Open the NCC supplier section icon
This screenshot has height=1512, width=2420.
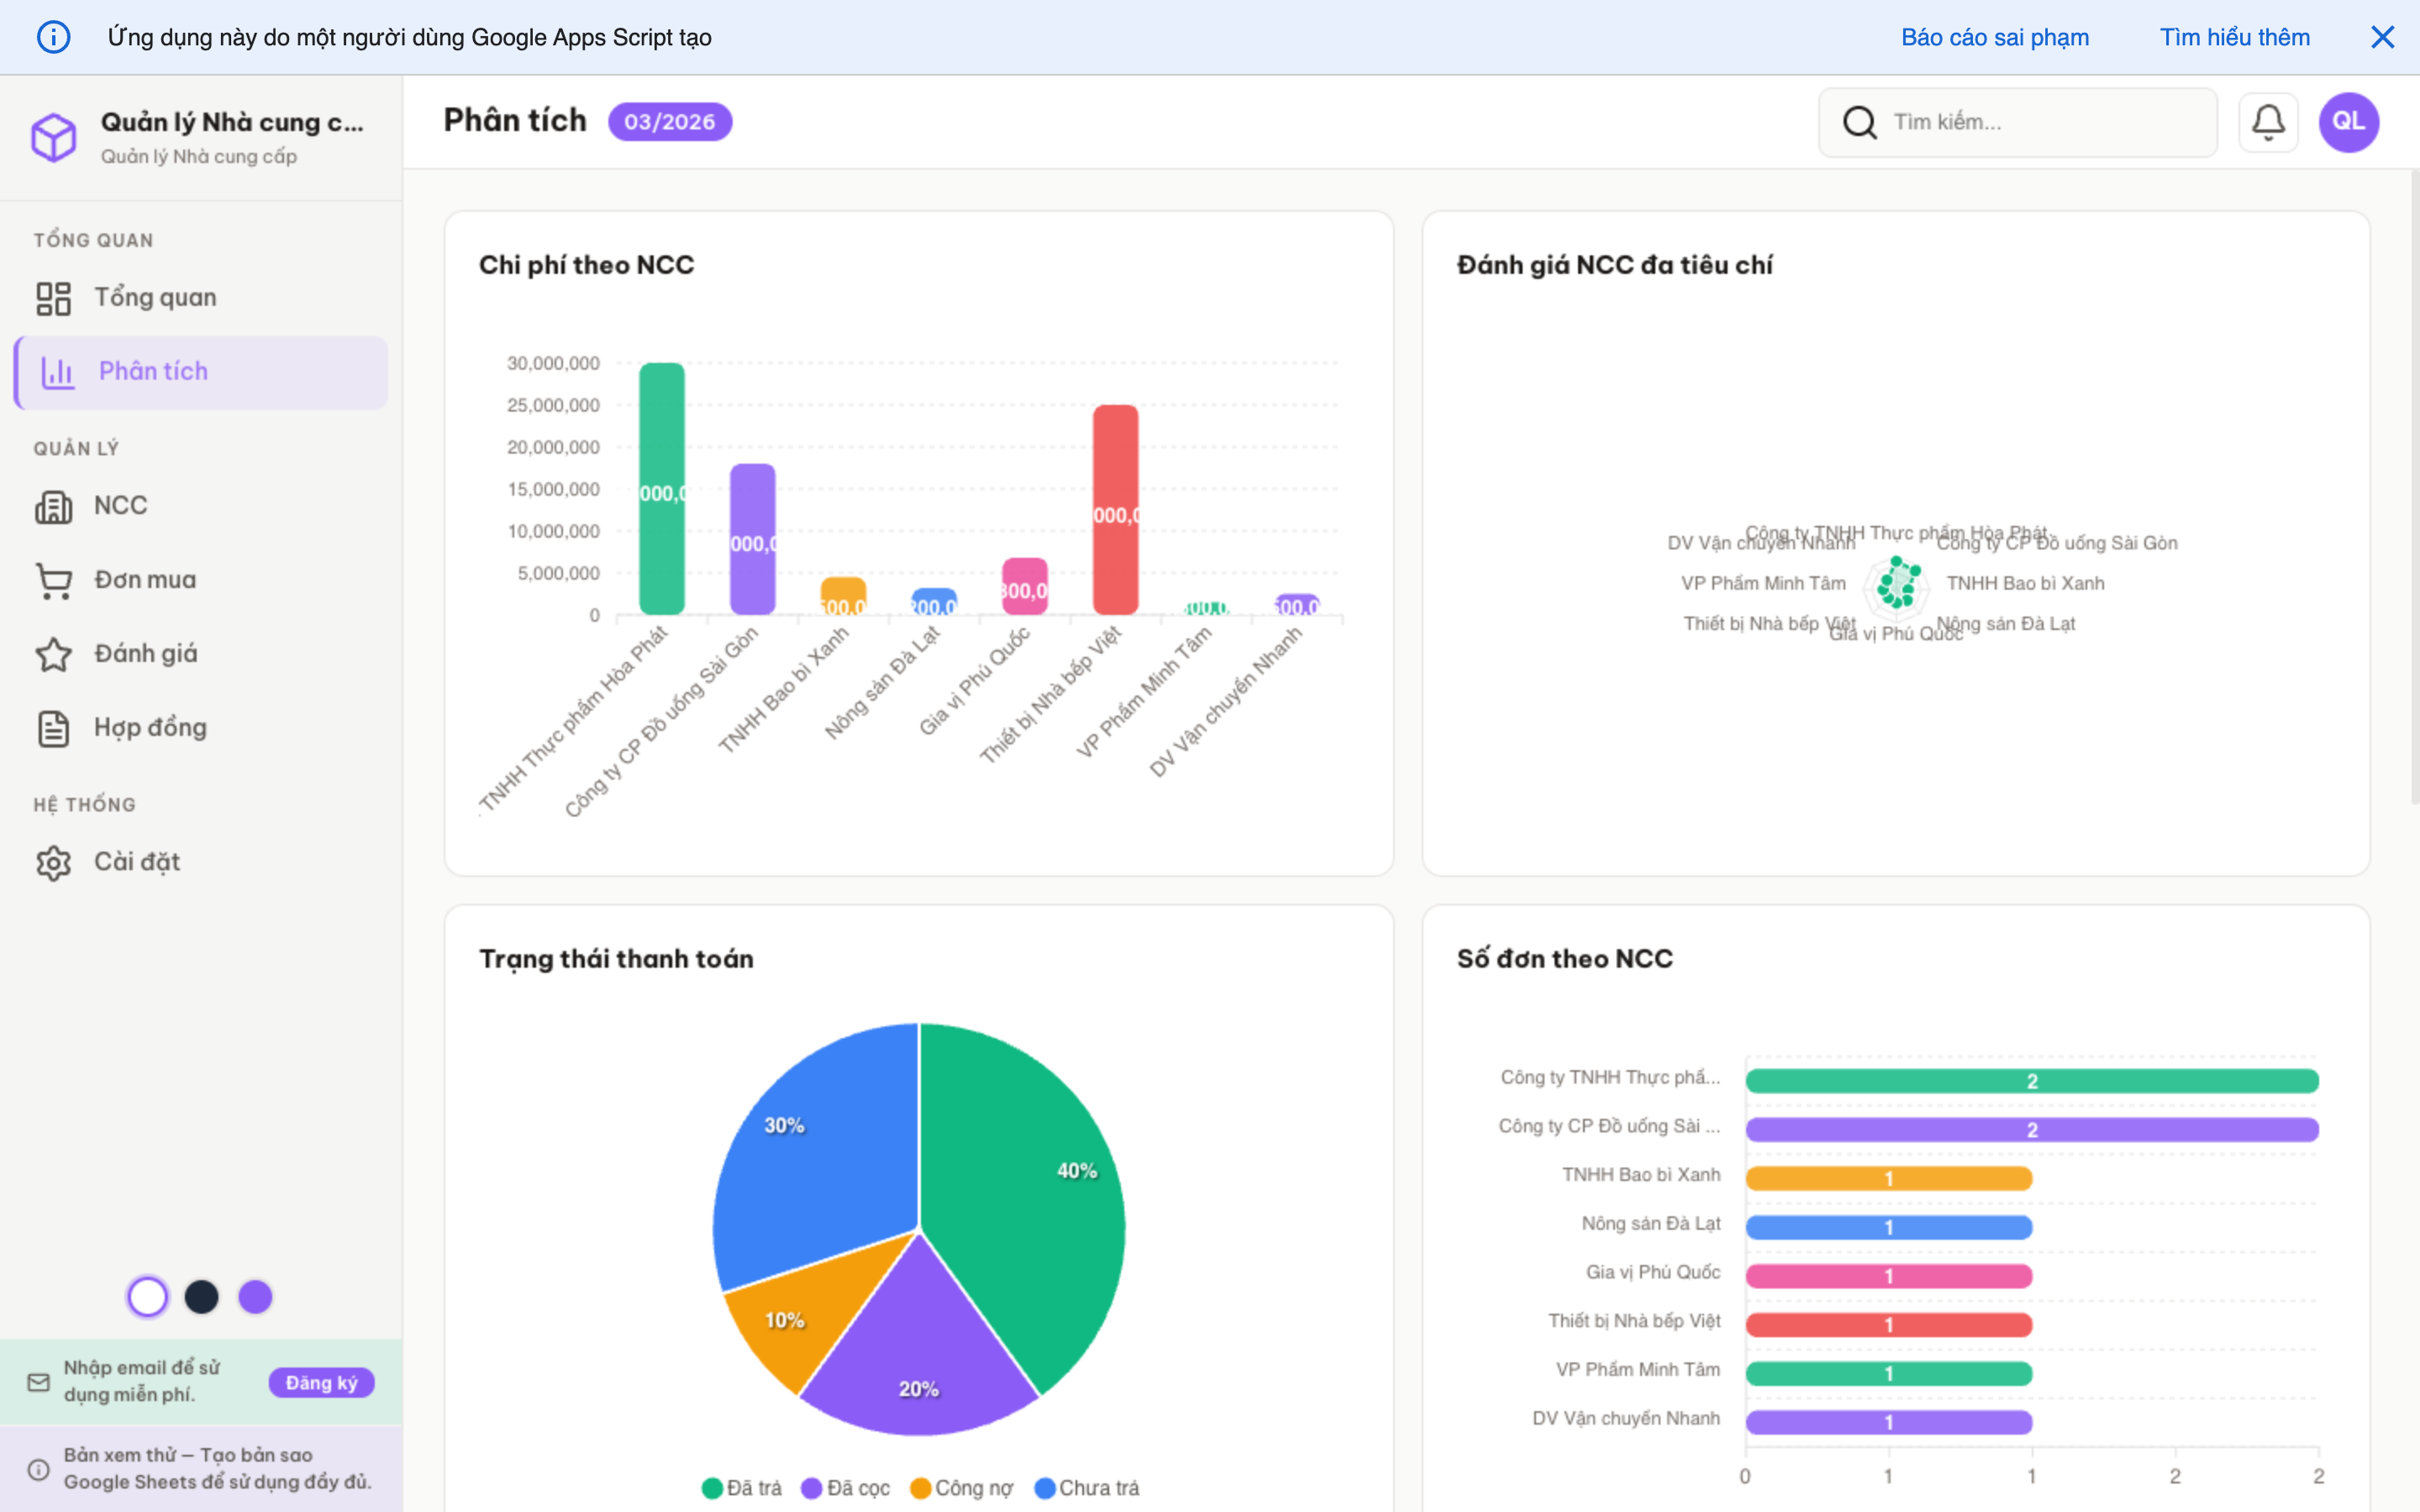54,506
